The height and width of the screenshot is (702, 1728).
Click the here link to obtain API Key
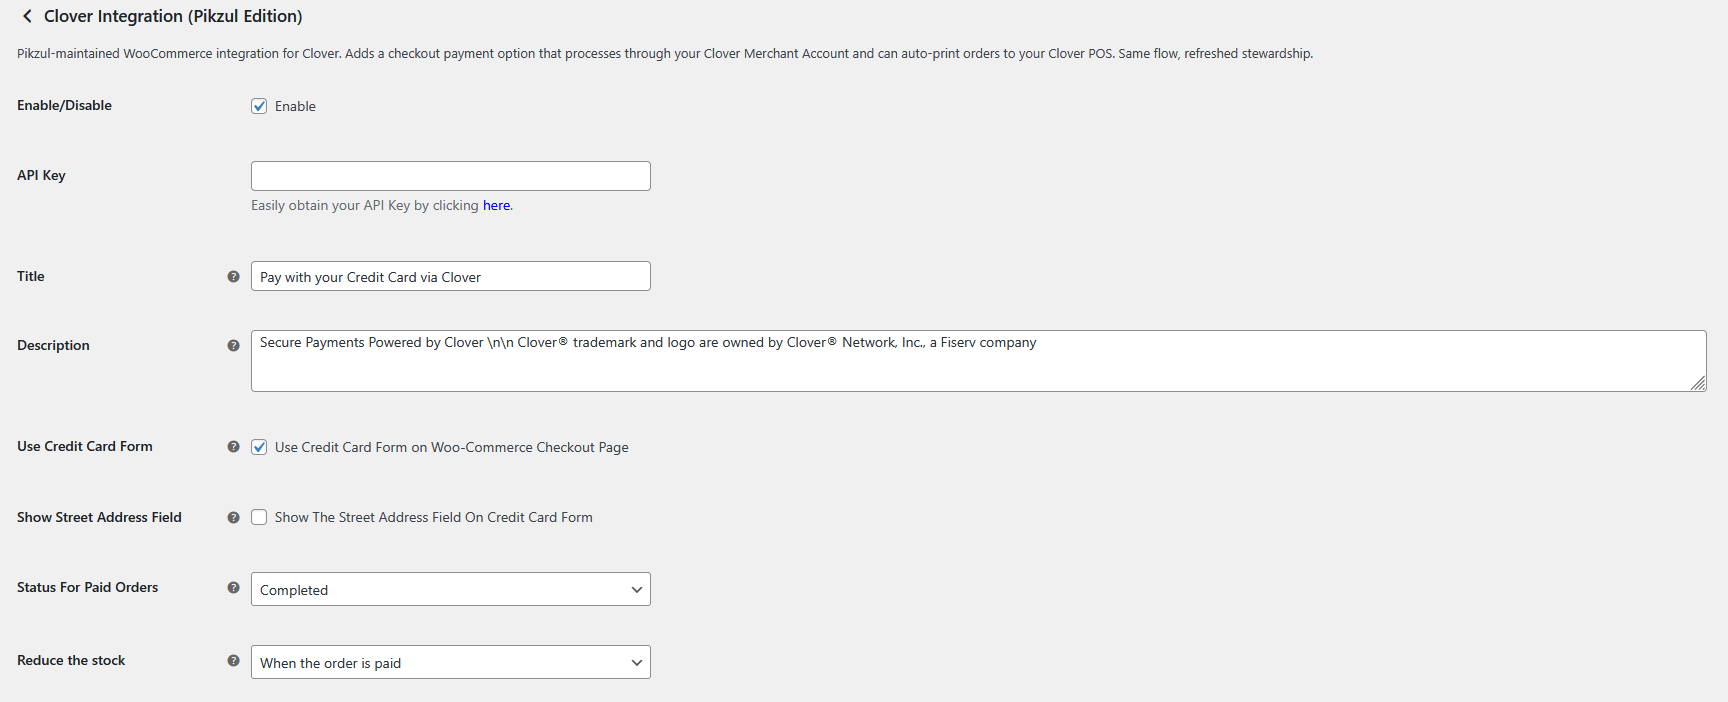(x=496, y=205)
